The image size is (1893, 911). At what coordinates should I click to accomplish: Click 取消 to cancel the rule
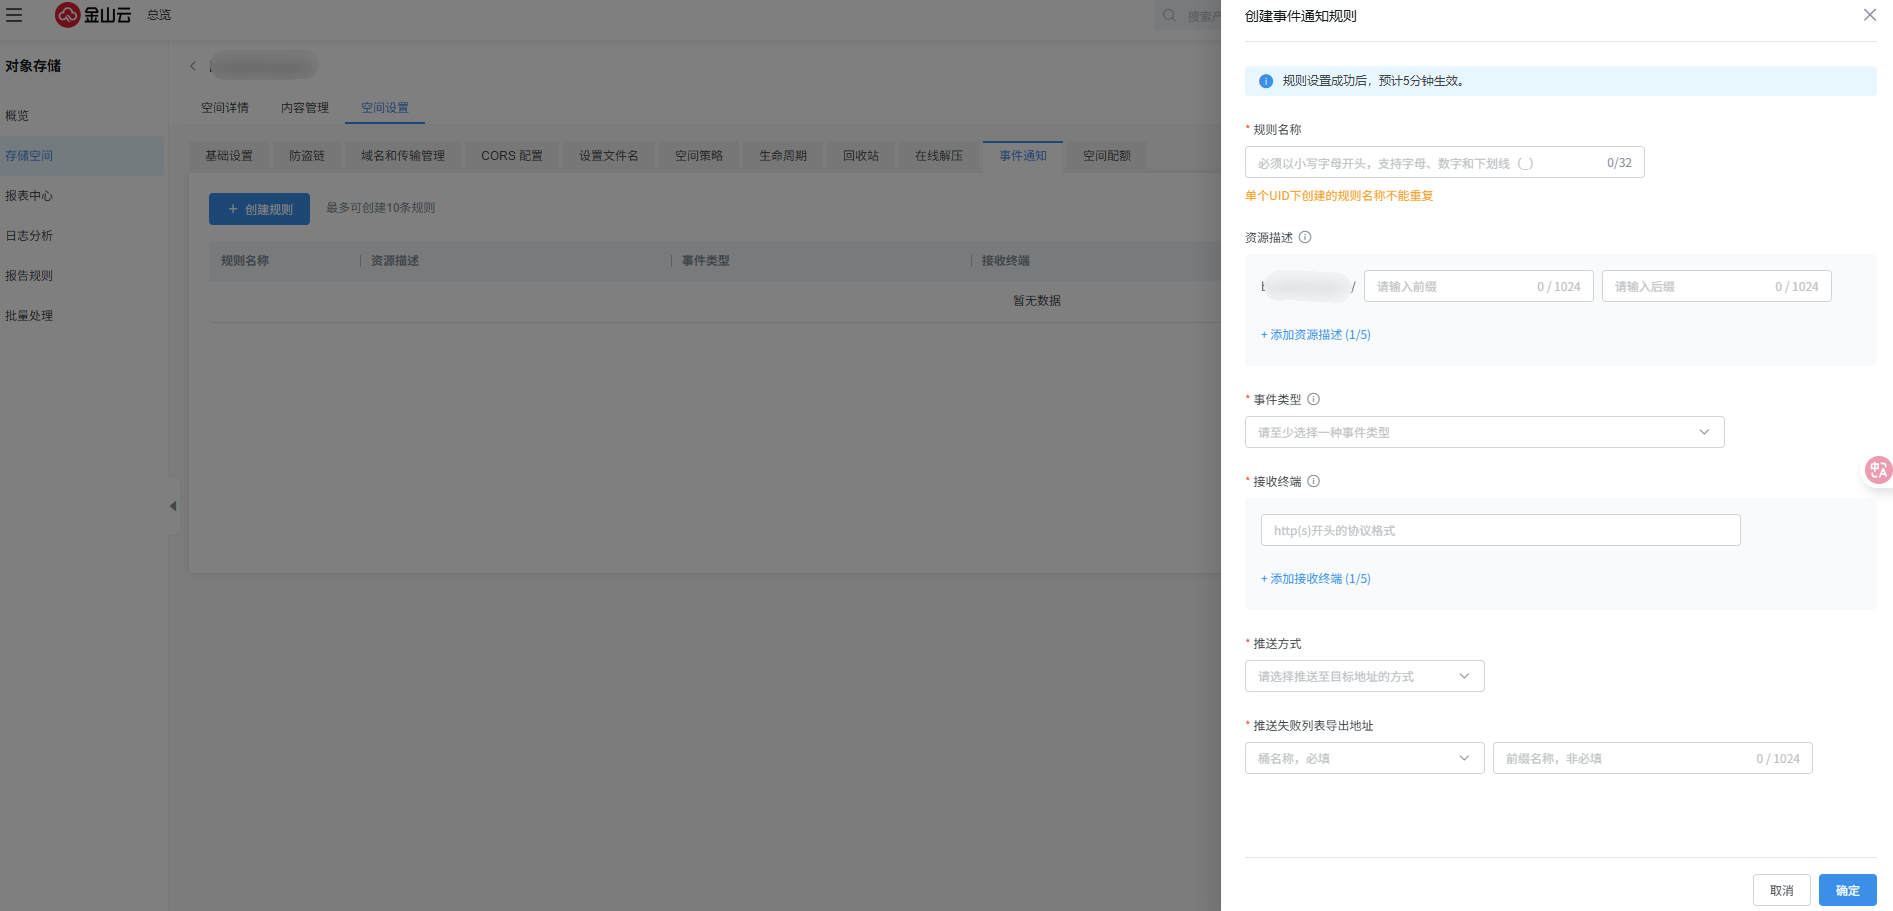[x=1782, y=890]
